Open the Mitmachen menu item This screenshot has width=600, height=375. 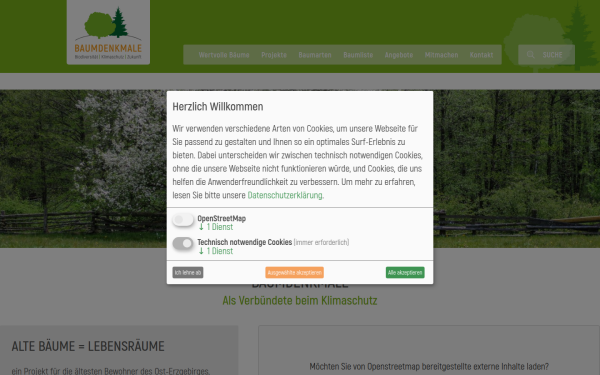click(x=441, y=55)
